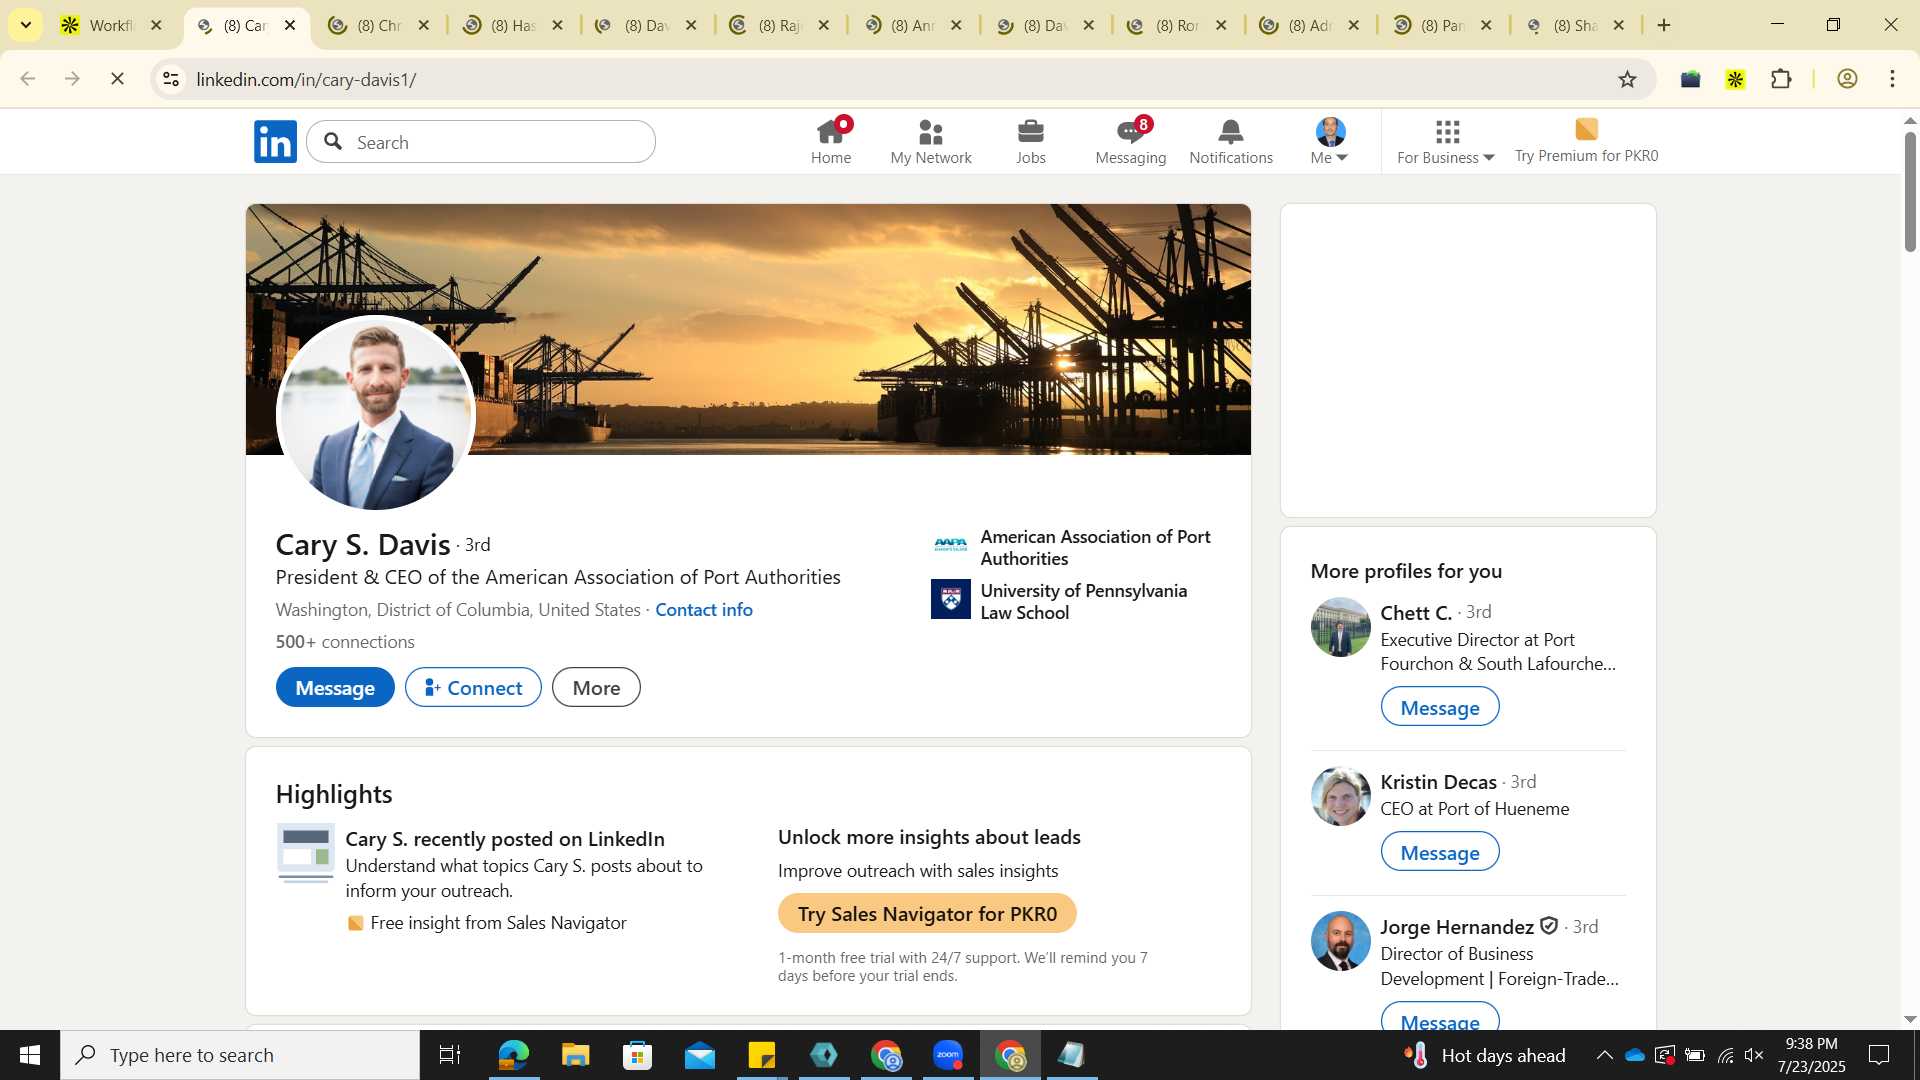
Task: Open University of Pennsylvania Law School link
Action: point(1060,601)
